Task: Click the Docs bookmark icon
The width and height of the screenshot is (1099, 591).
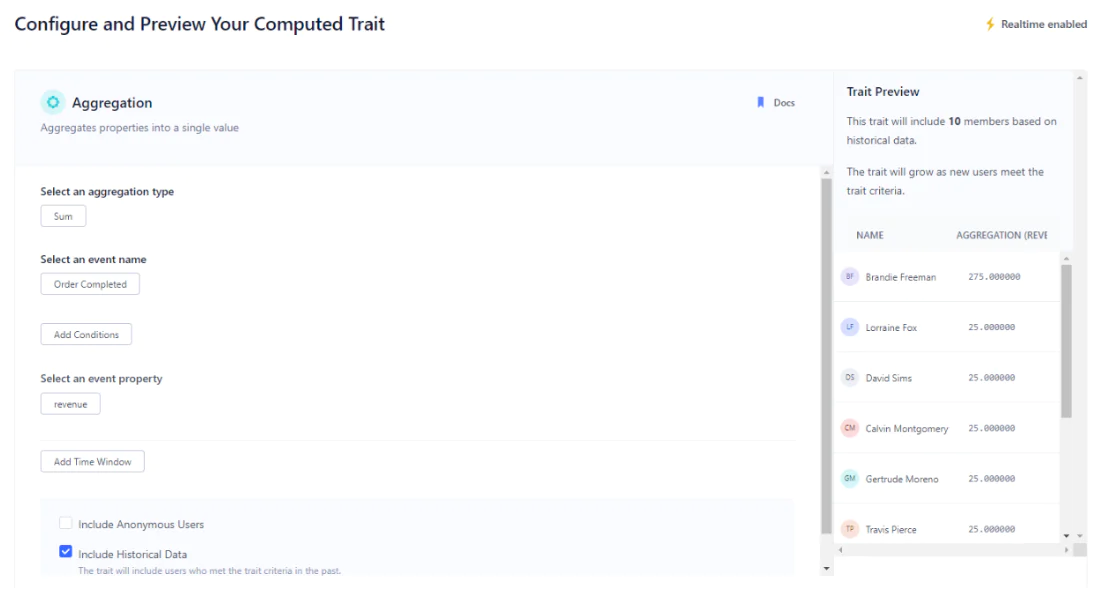Action: coord(760,102)
